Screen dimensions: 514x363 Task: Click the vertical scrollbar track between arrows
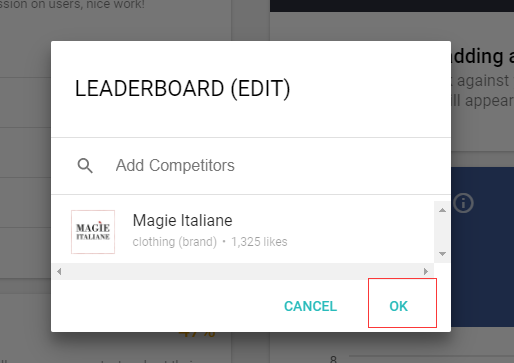pos(442,232)
